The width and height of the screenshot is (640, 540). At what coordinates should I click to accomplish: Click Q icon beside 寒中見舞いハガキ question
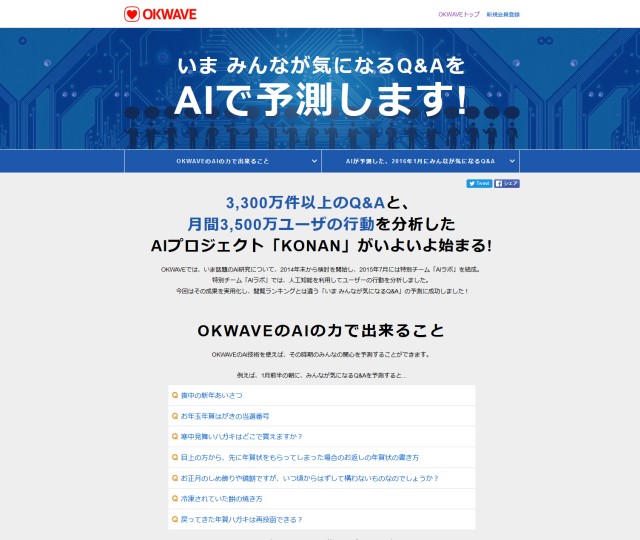tap(175, 436)
